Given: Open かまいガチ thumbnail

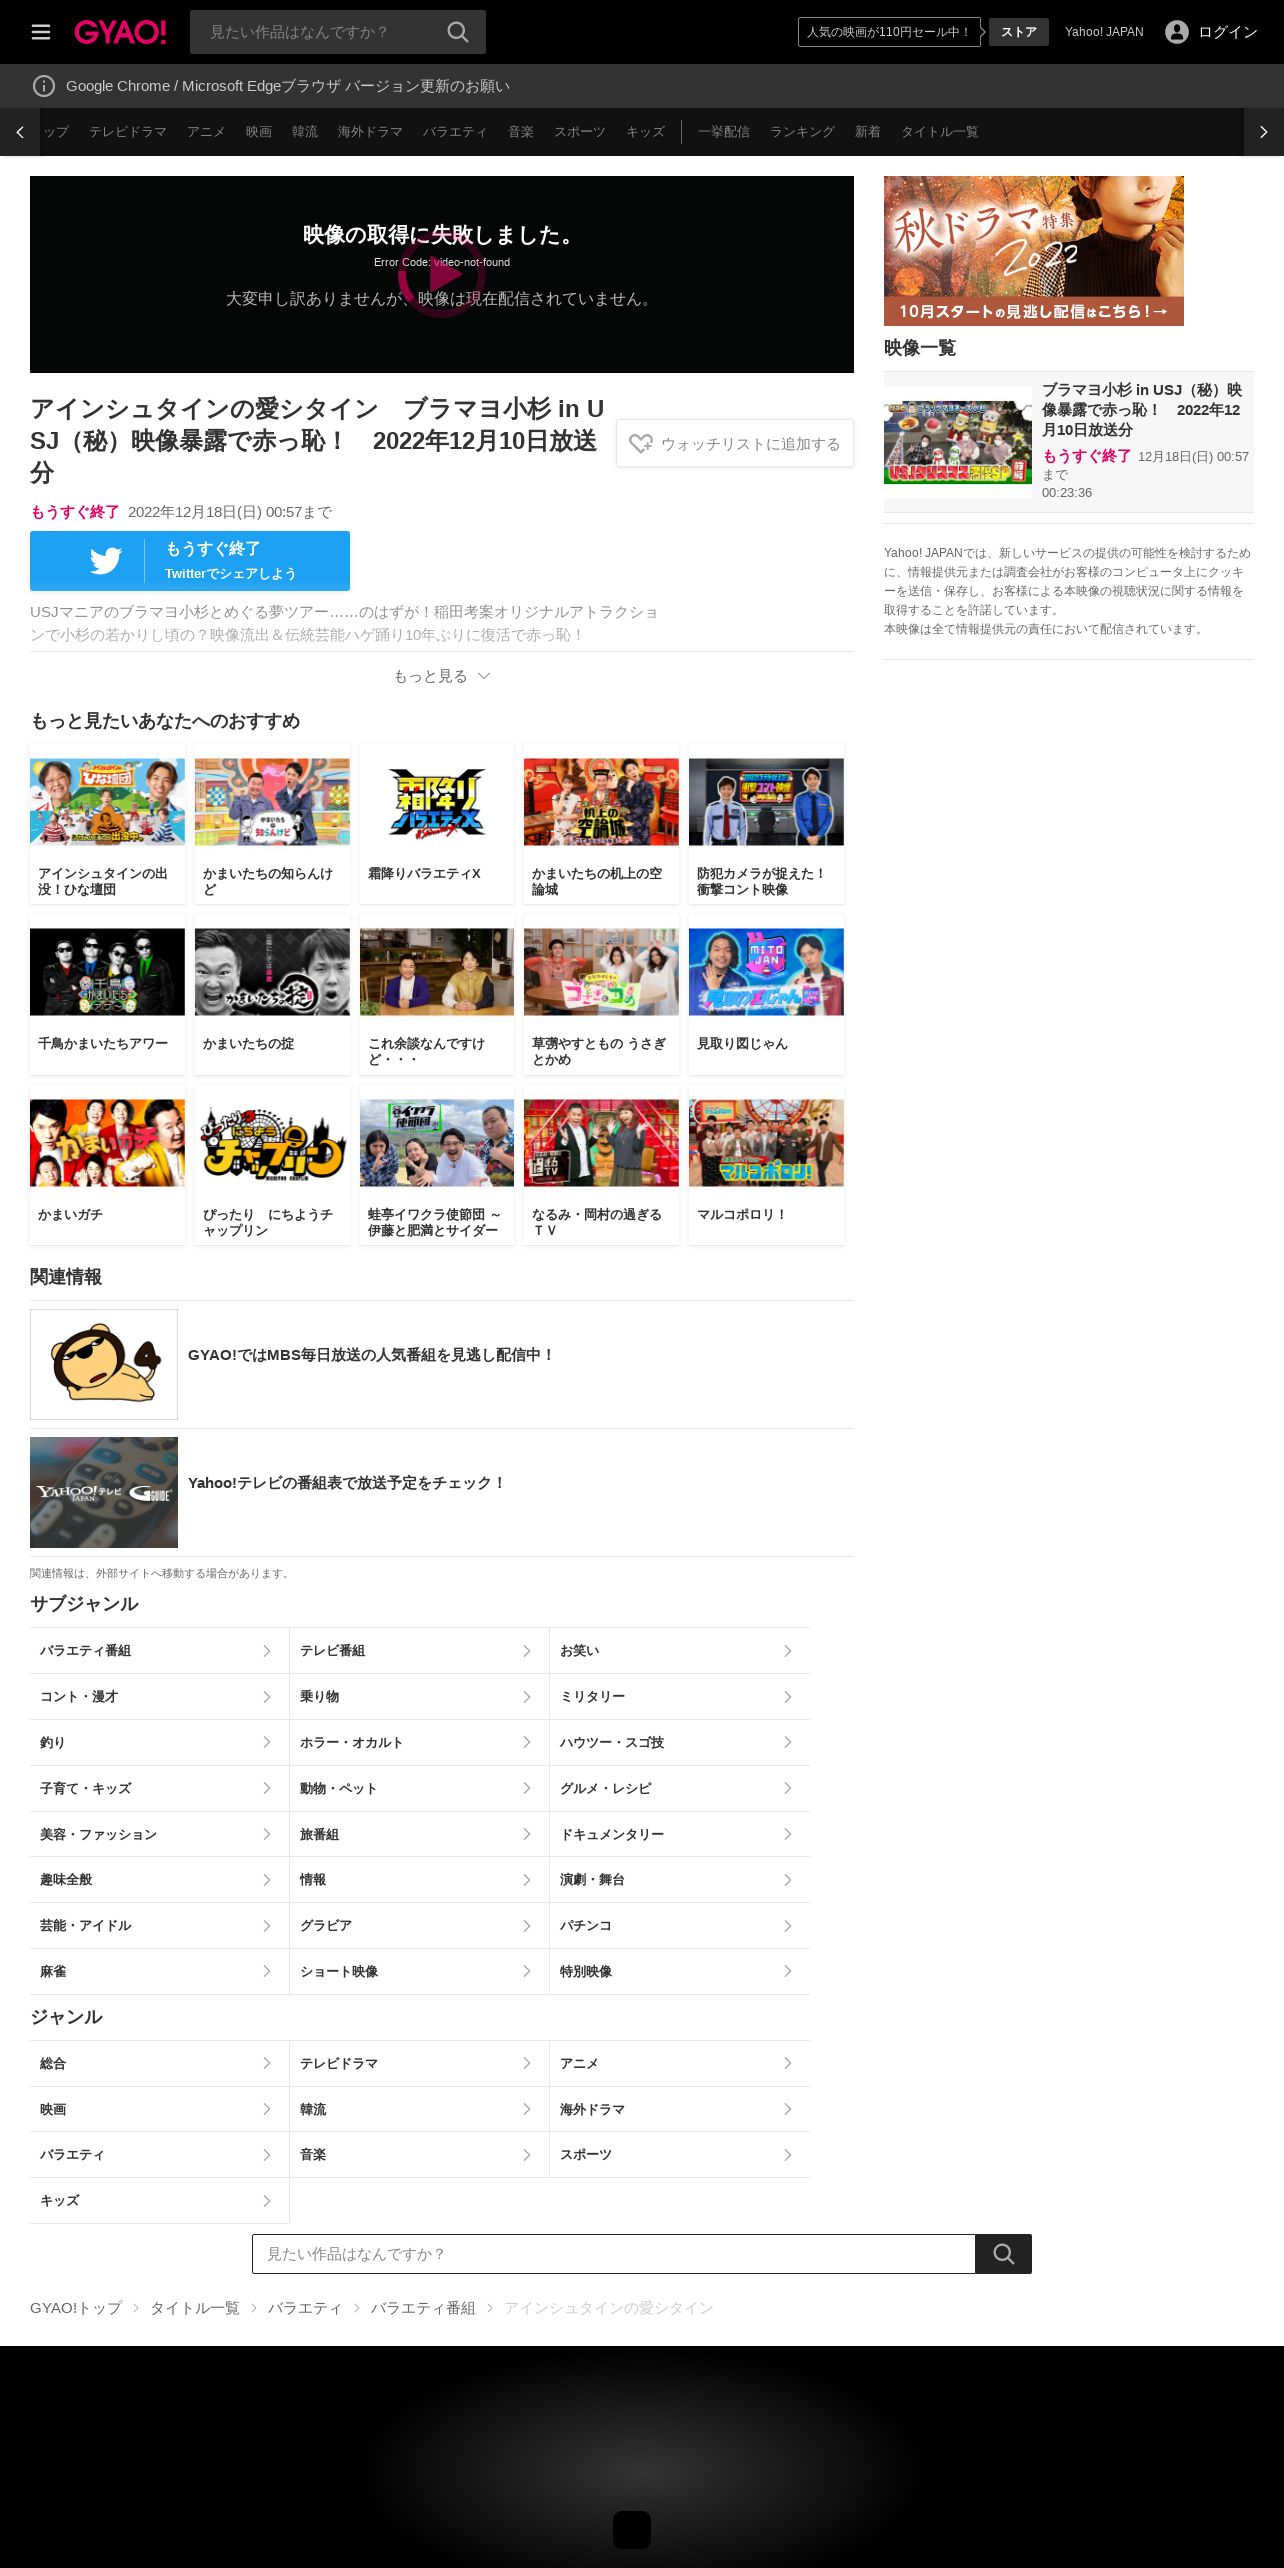Looking at the screenshot, I should tap(108, 1143).
